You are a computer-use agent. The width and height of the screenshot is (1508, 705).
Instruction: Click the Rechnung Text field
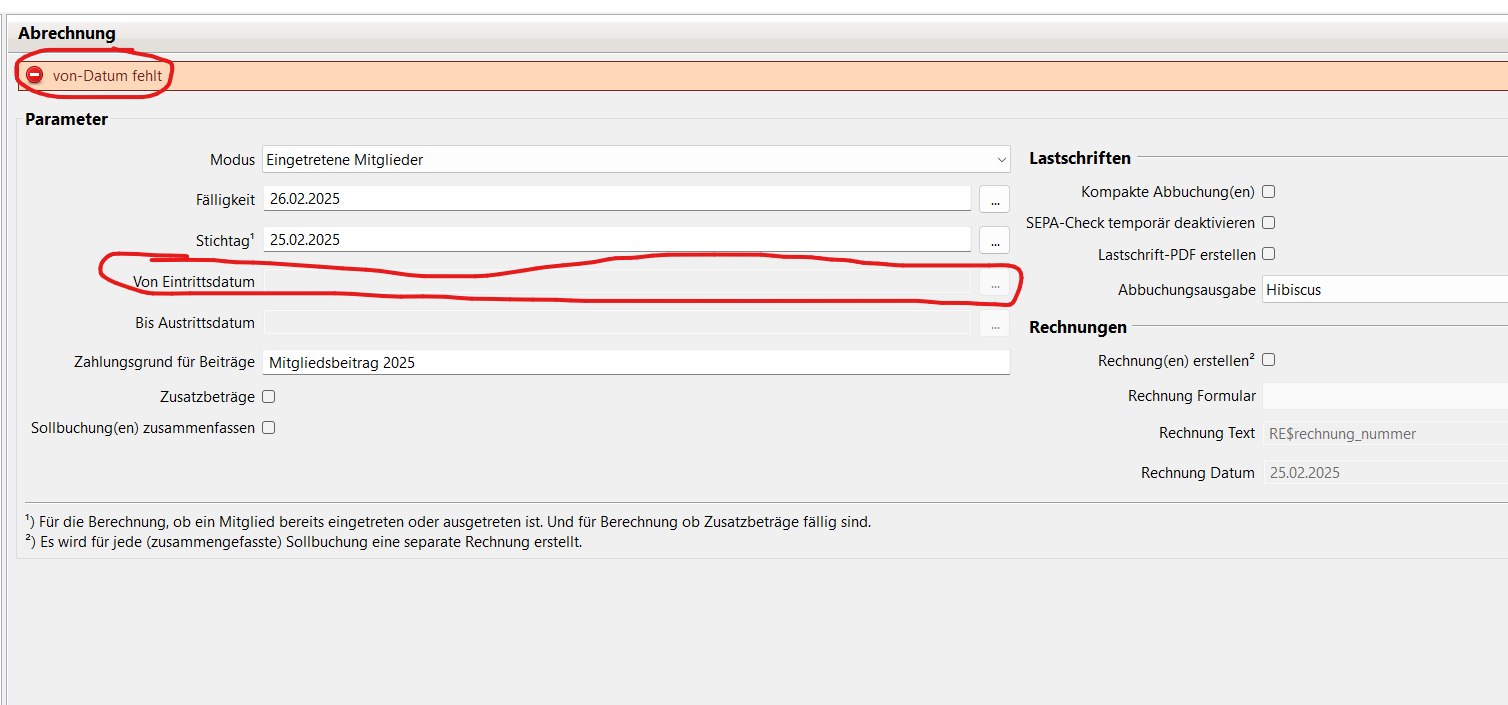tap(1384, 433)
